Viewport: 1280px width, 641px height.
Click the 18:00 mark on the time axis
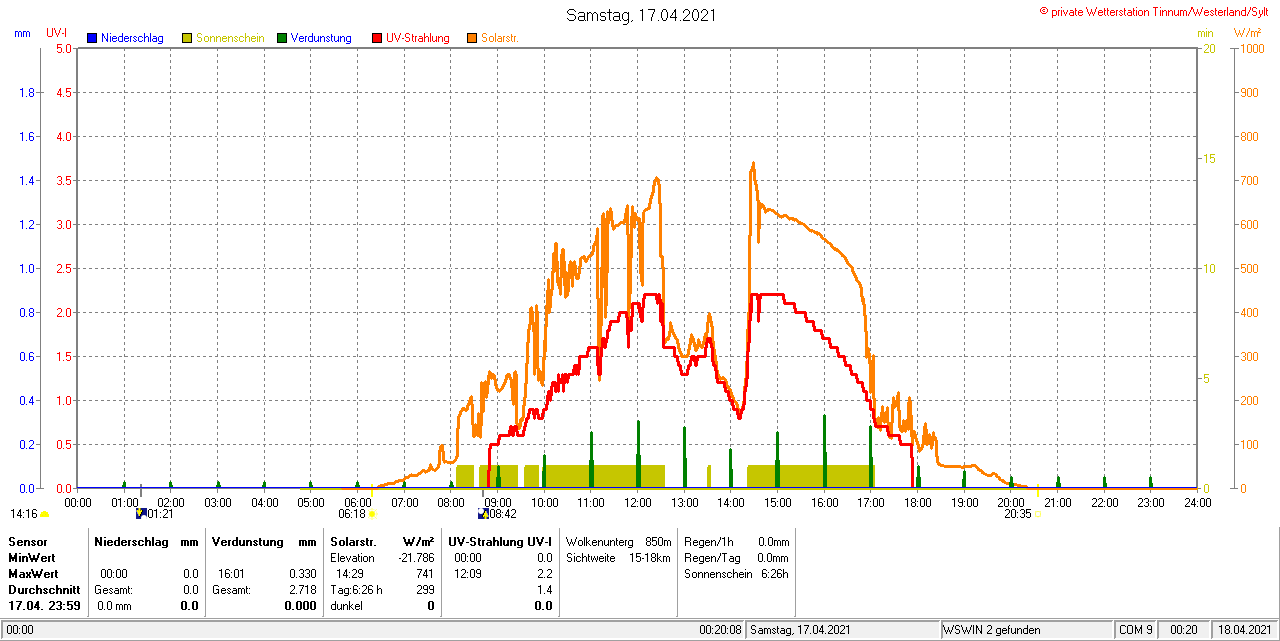point(917,502)
